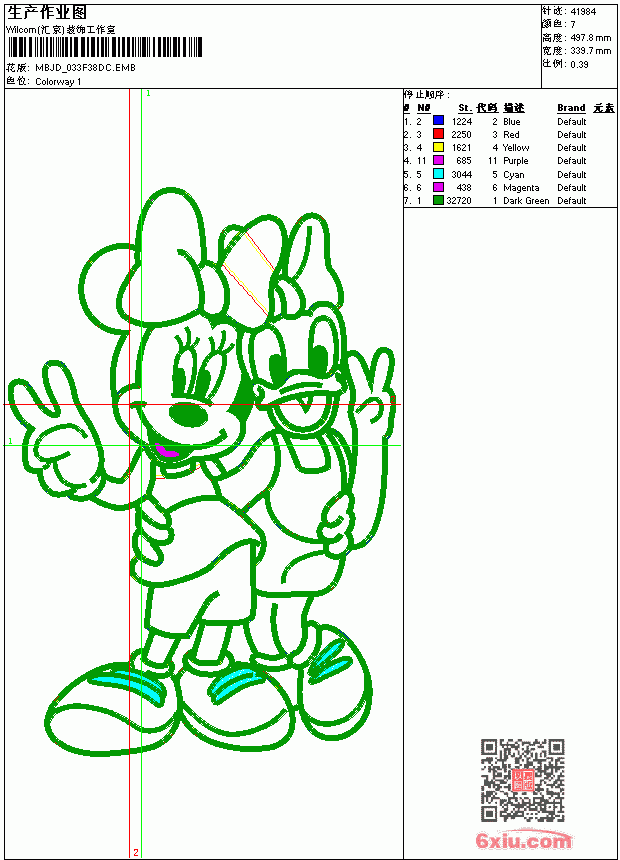The image size is (620, 860).
Task: Click the 生产作业图 title
Action: [47, 13]
